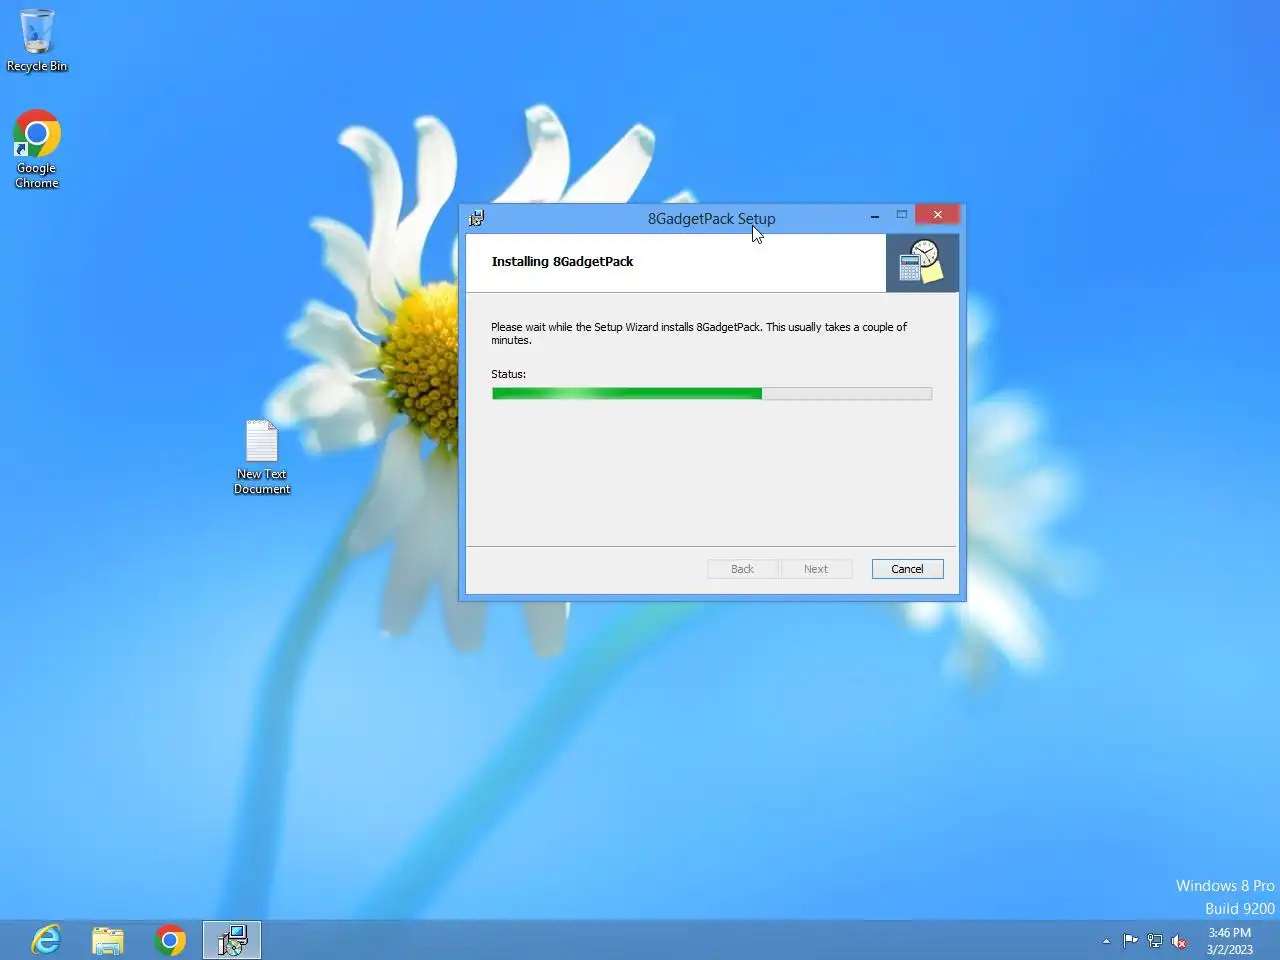Click the Status: label
The height and width of the screenshot is (960, 1280).
(x=508, y=374)
